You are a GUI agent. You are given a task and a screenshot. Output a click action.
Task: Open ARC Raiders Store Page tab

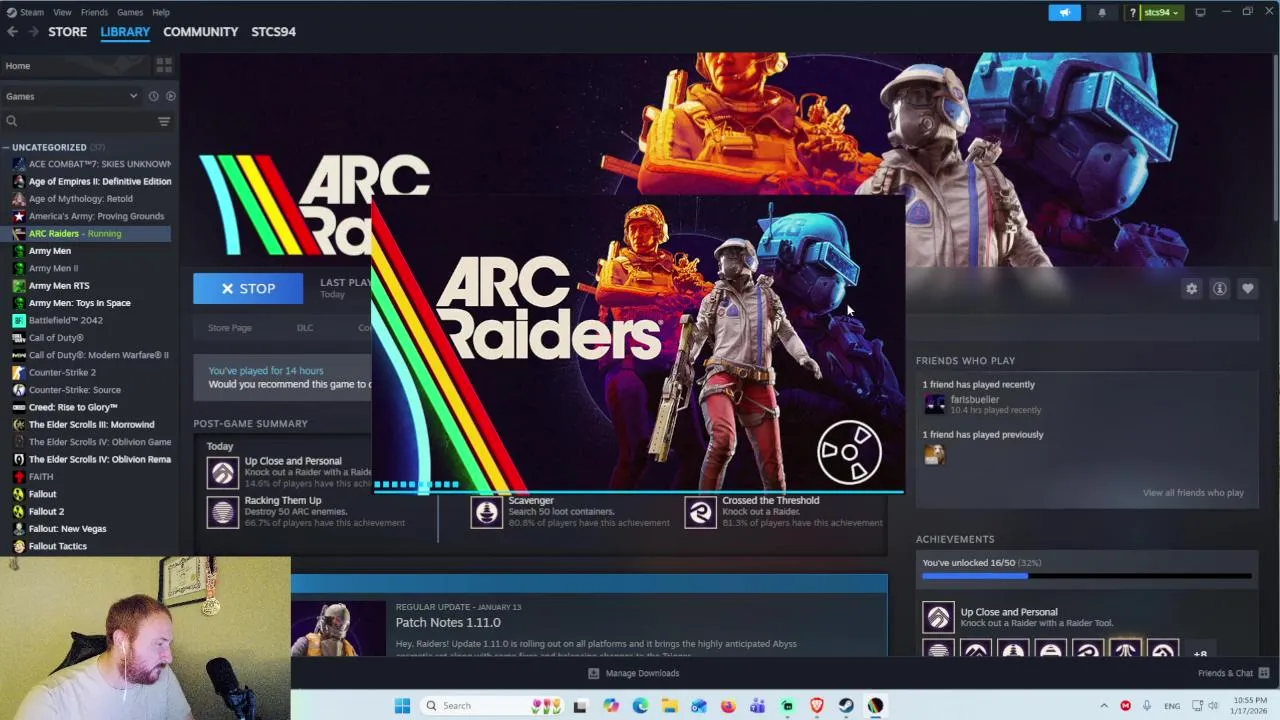click(x=229, y=328)
